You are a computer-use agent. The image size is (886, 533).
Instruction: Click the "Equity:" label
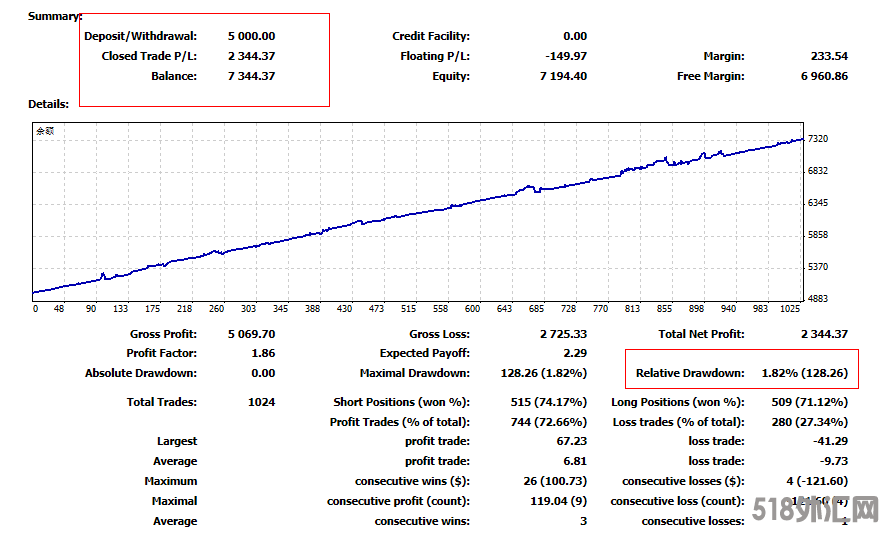point(451,76)
